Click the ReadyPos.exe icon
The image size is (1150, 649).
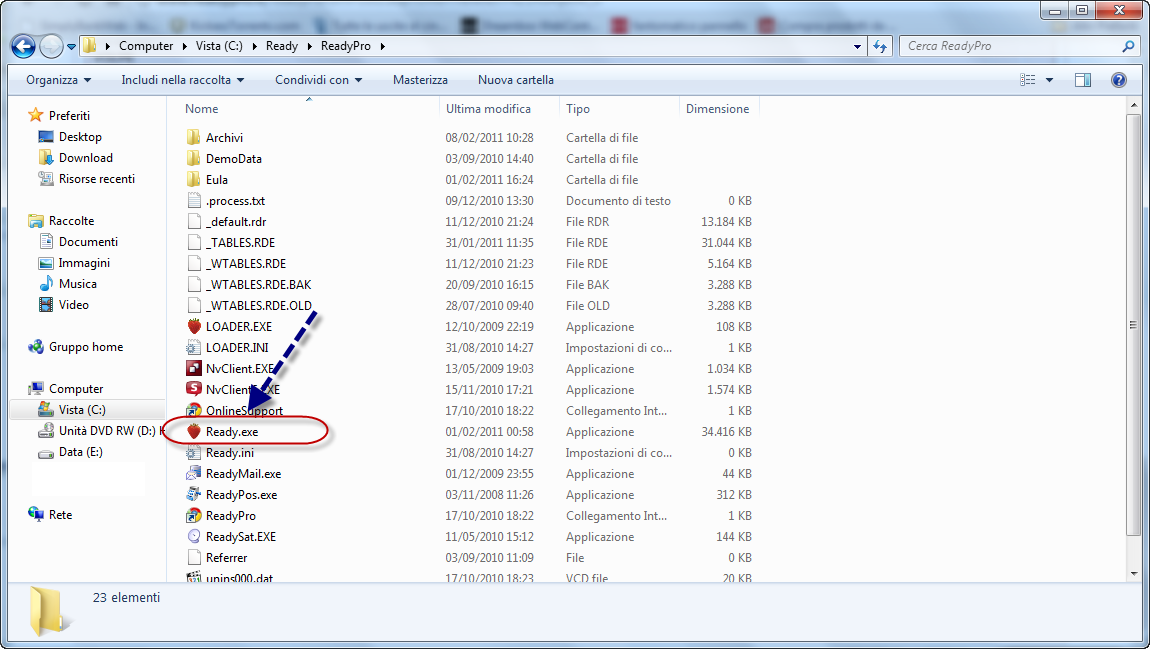[x=194, y=495]
